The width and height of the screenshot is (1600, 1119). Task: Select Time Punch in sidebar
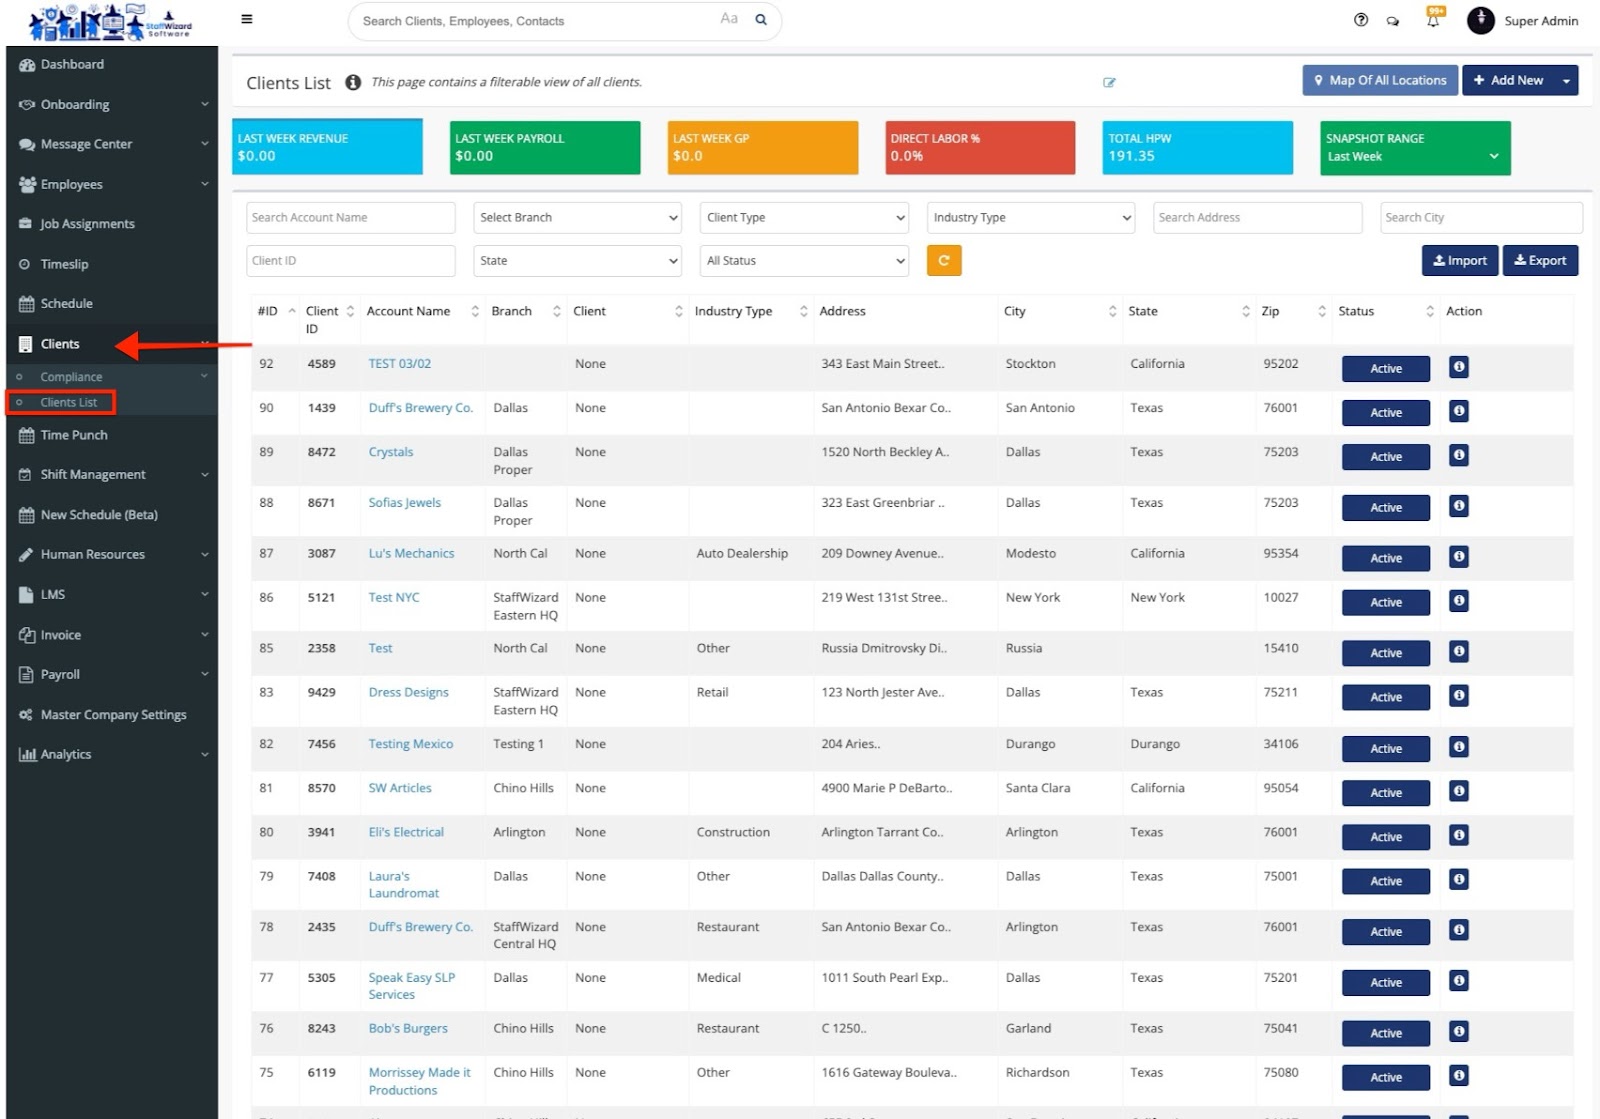74,435
